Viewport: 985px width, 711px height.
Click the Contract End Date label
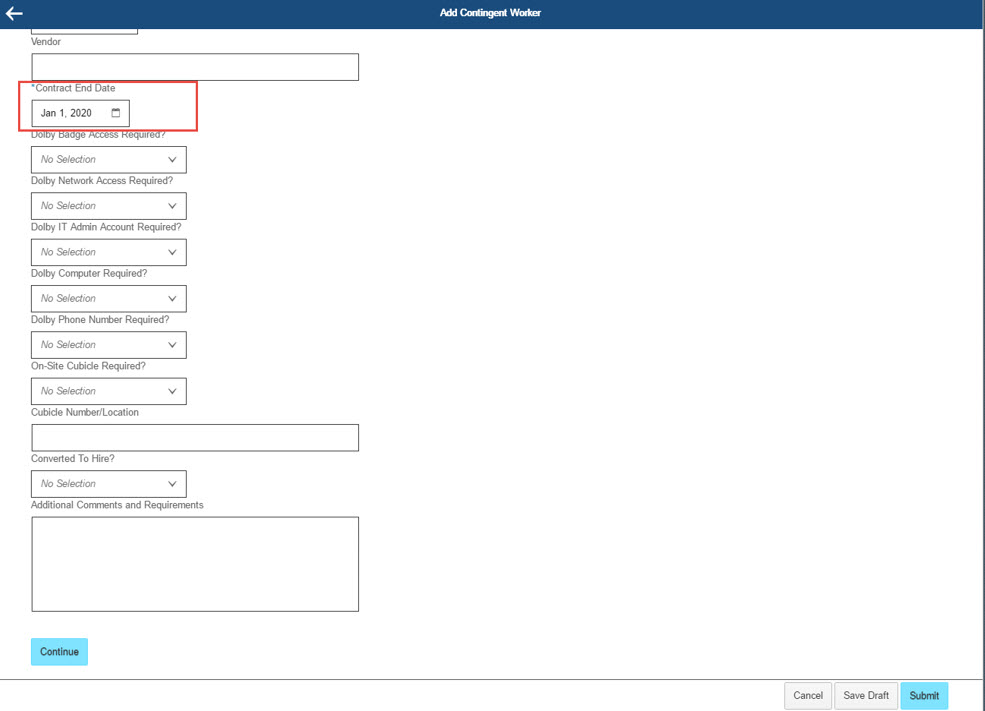pyautogui.click(x=73, y=88)
